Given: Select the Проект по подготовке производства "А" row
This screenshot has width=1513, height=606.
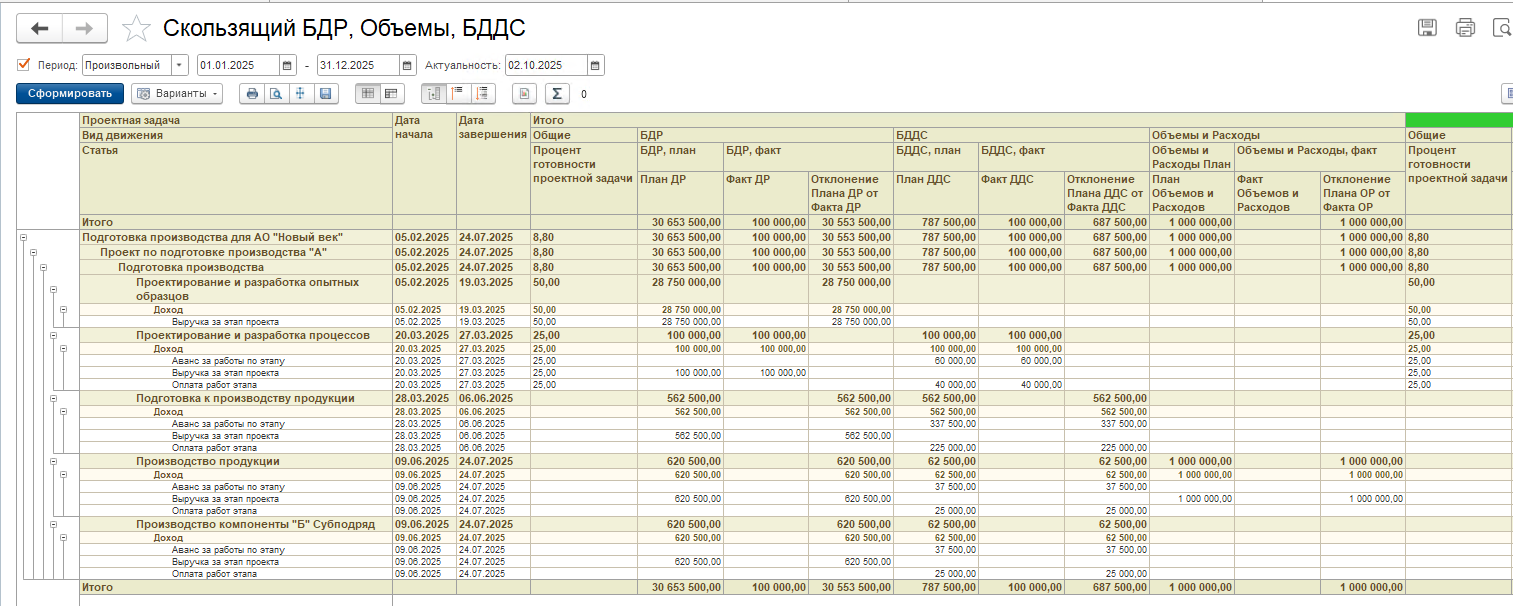Looking at the screenshot, I should coord(213,252).
